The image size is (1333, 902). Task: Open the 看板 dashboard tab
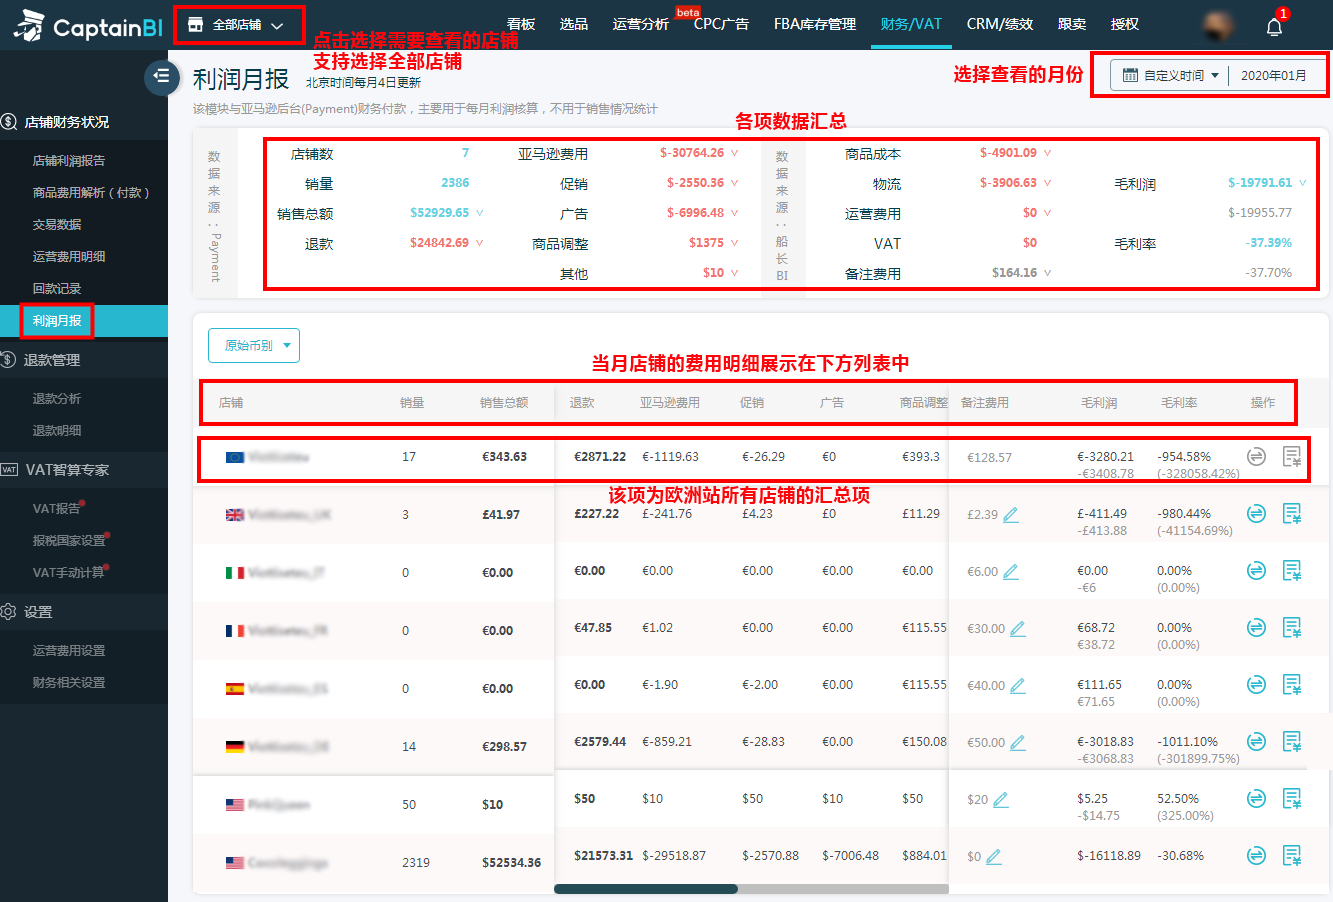[x=521, y=24]
